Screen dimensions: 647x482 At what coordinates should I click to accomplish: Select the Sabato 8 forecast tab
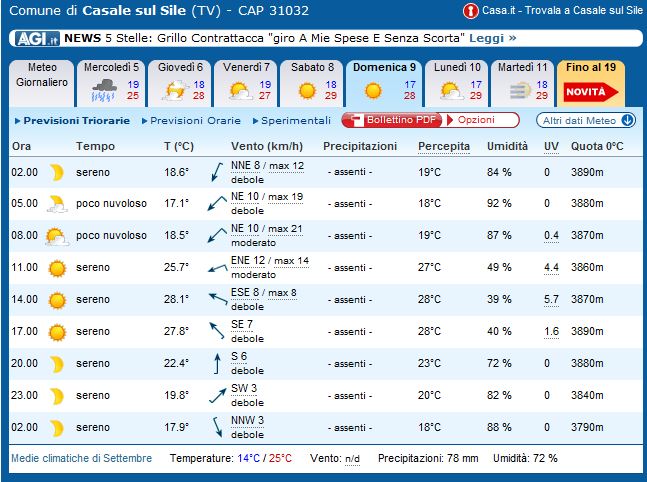click(x=312, y=83)
